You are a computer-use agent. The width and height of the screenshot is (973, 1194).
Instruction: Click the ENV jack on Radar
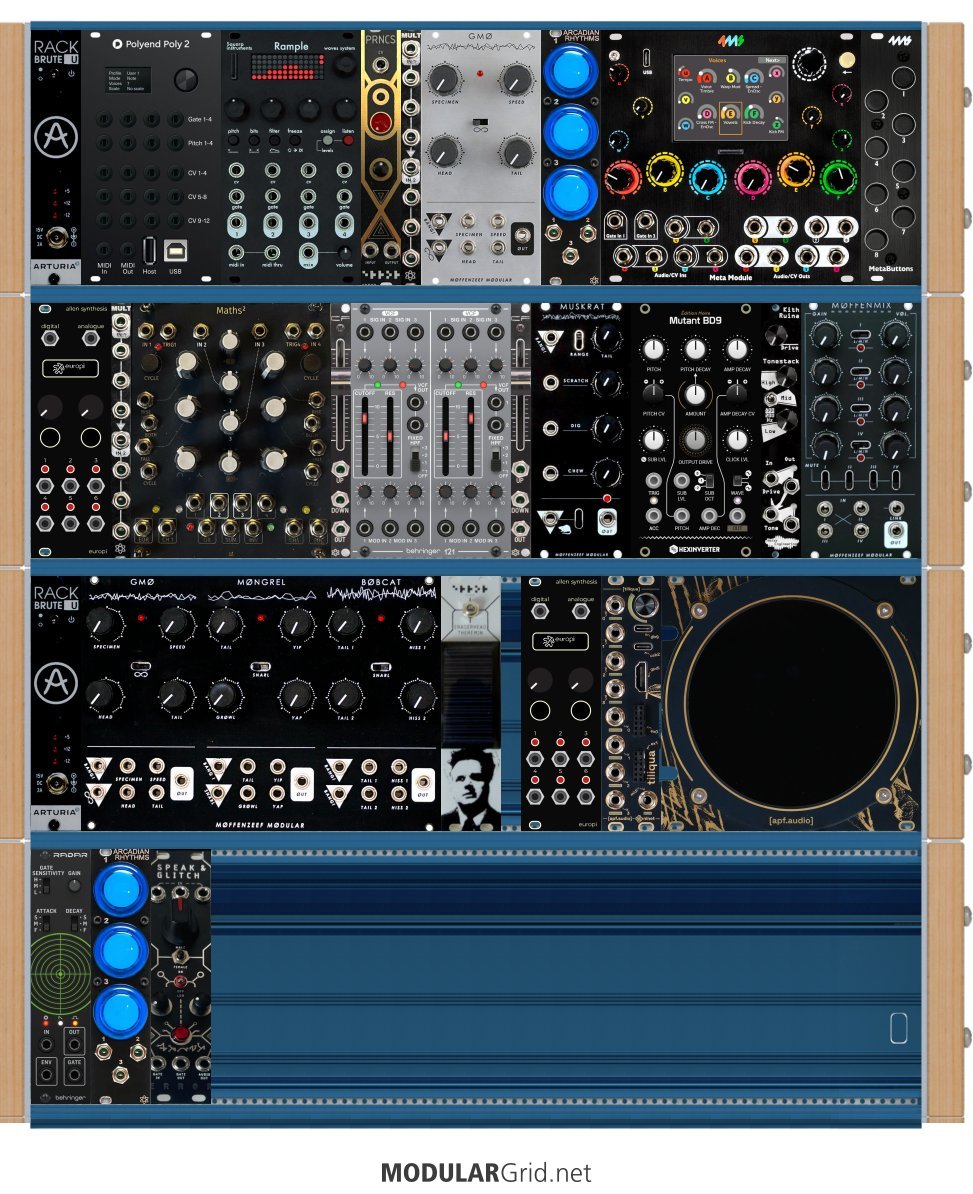tap(46, 1074)
